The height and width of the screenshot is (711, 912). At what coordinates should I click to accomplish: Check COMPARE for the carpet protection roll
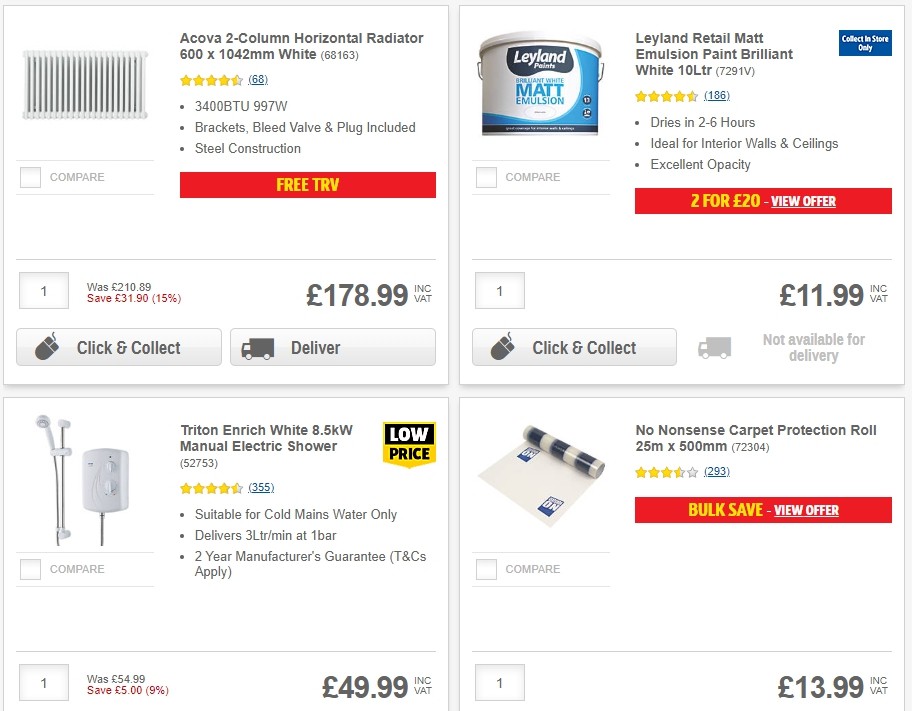coord(485,569)
